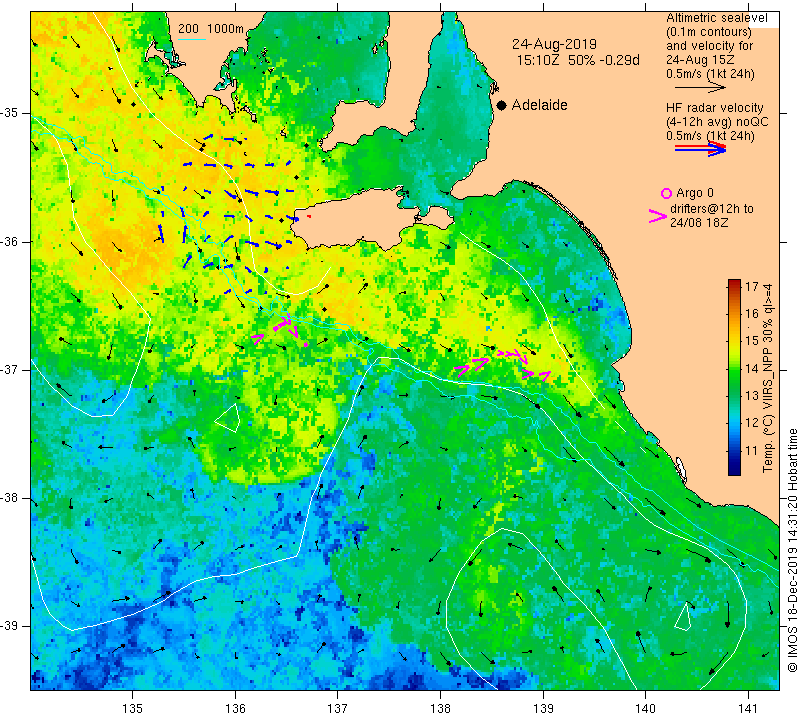Click the magenta drifter chevron legend symbol
The width and height of the screenshot is (800, 720).
pos(658,216)
